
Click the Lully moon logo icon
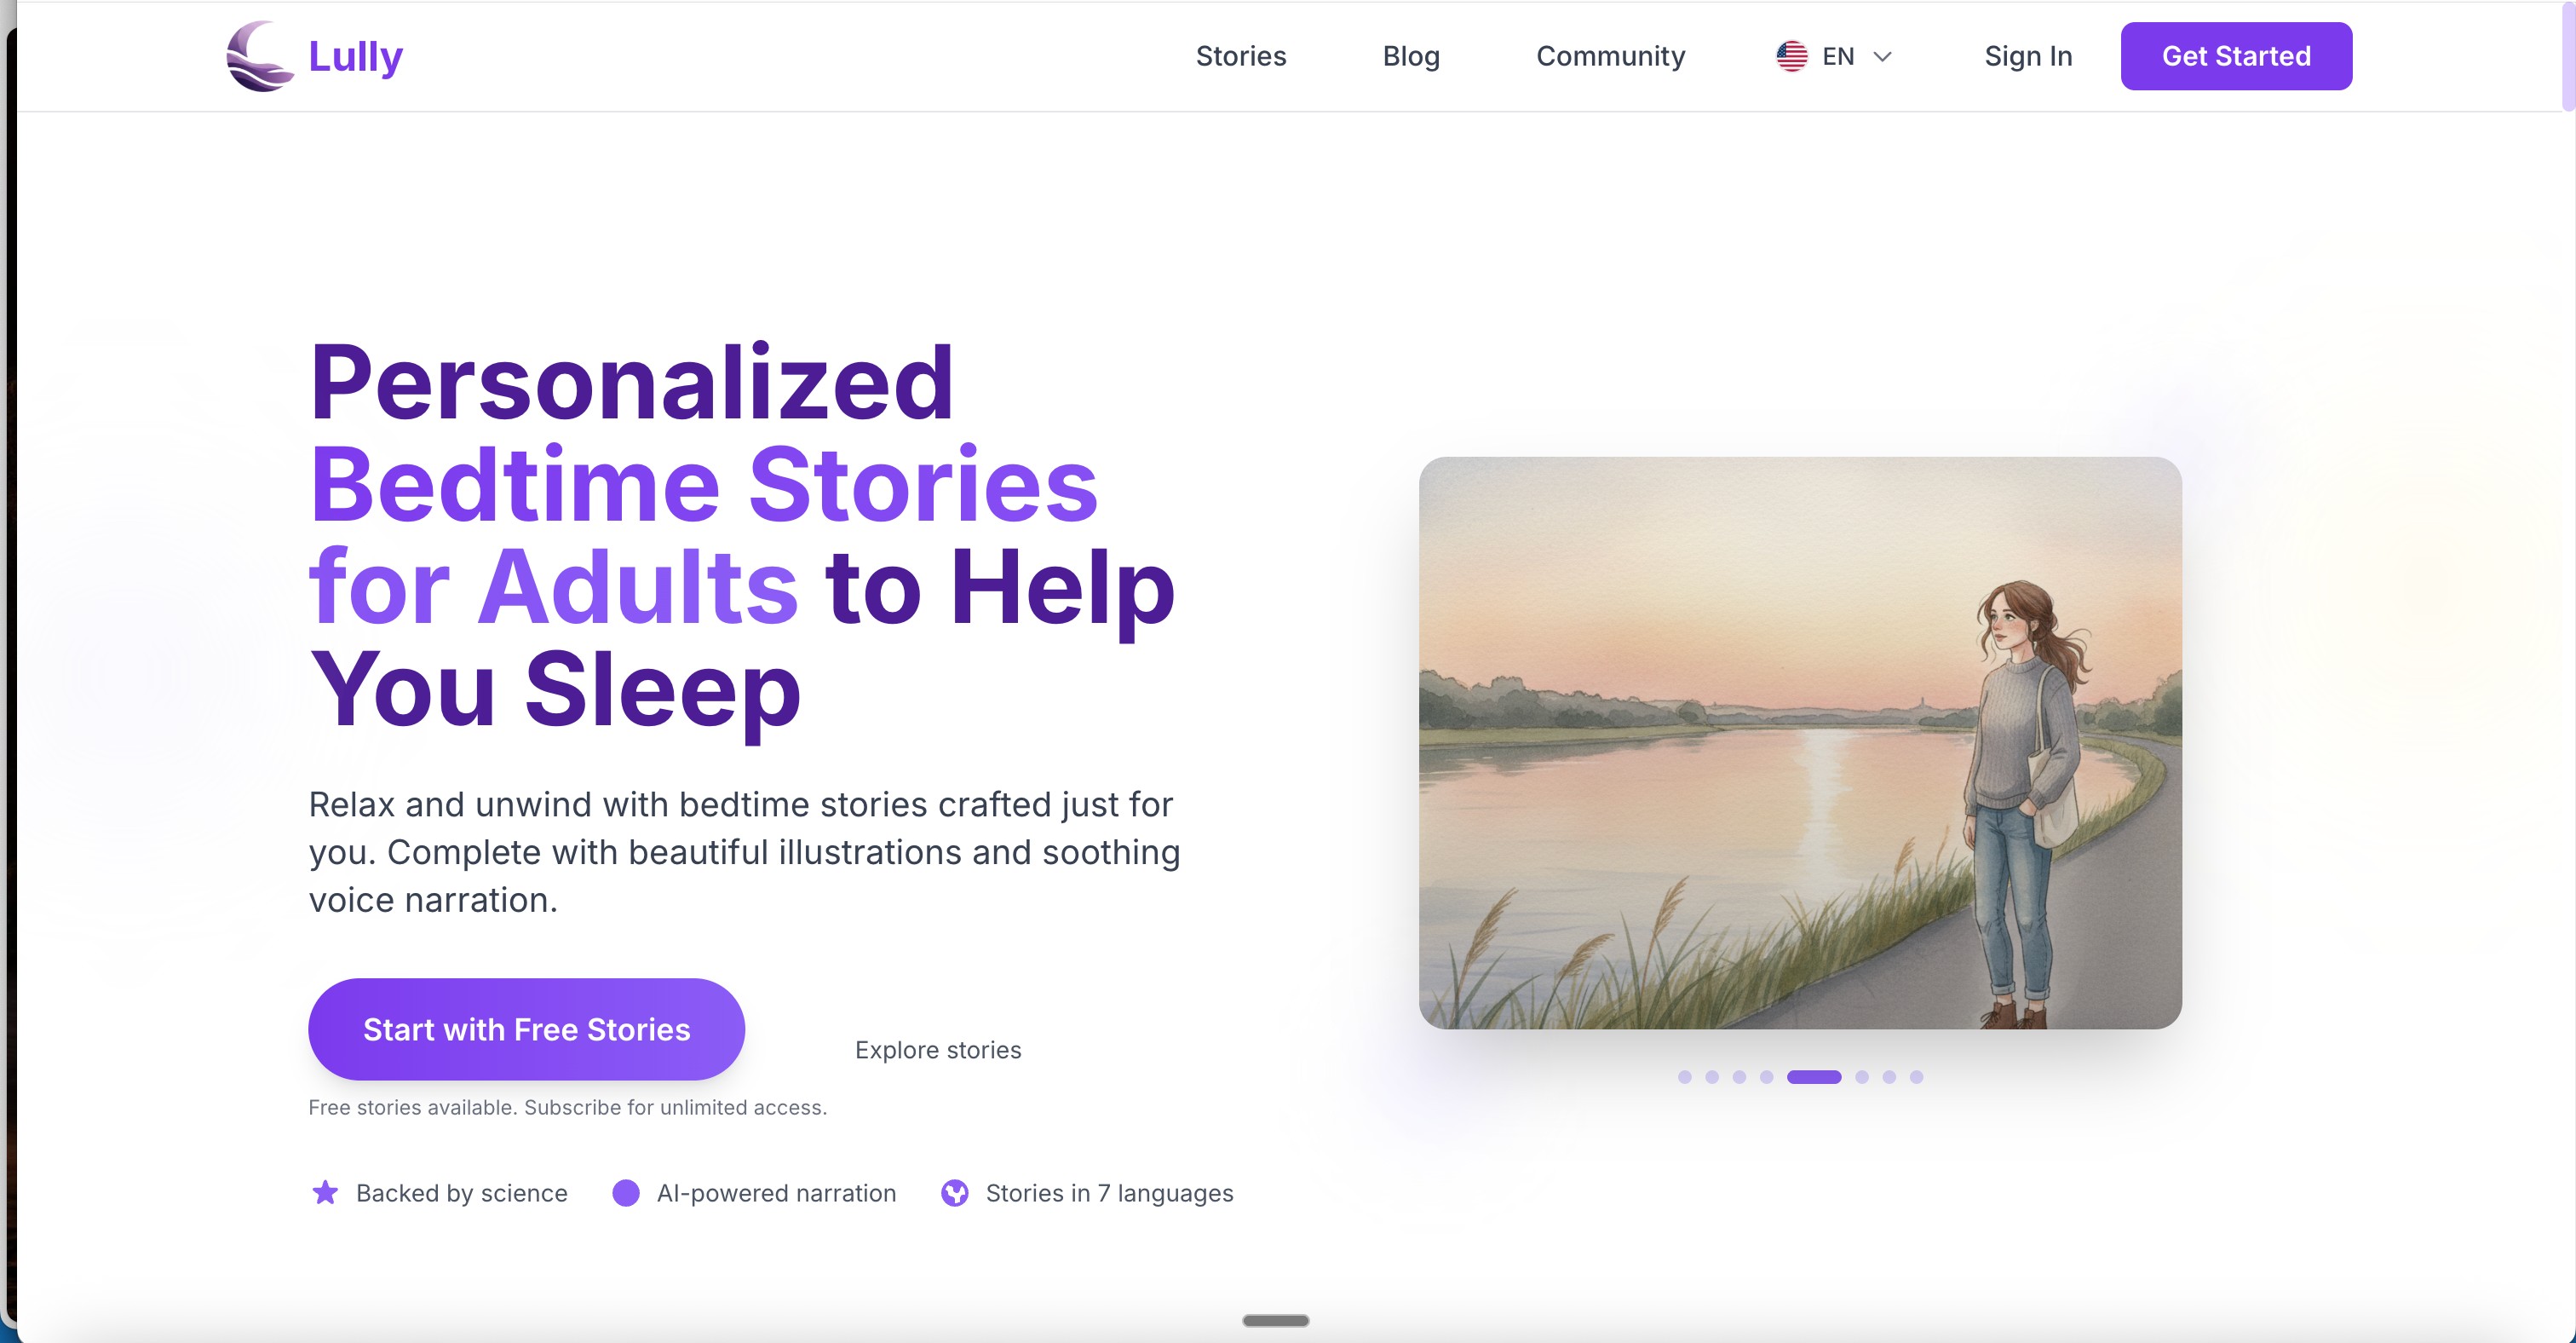260,56
